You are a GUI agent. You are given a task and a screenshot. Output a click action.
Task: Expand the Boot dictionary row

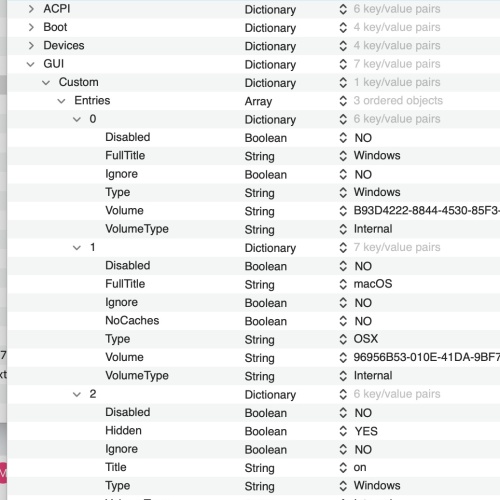31,27
